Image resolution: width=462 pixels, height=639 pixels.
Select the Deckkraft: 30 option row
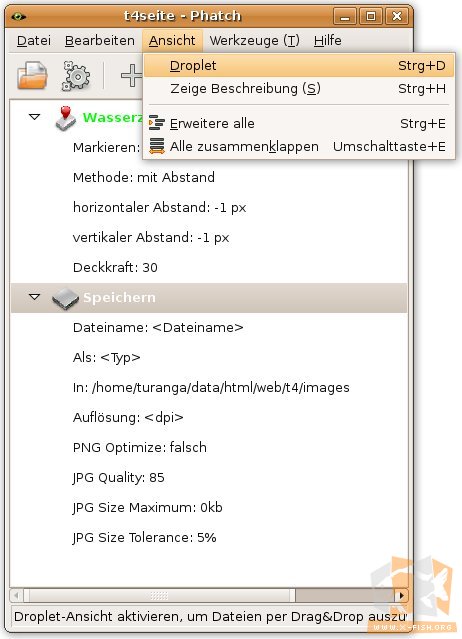pos(209,268)
